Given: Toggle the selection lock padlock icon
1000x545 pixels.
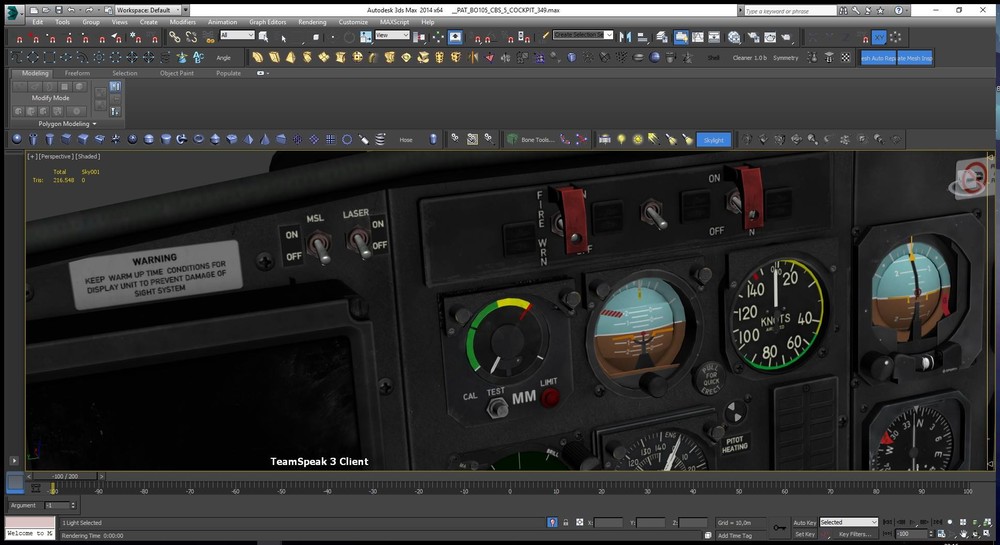Looking at the screenshot, I should click(x=566, y=522).
